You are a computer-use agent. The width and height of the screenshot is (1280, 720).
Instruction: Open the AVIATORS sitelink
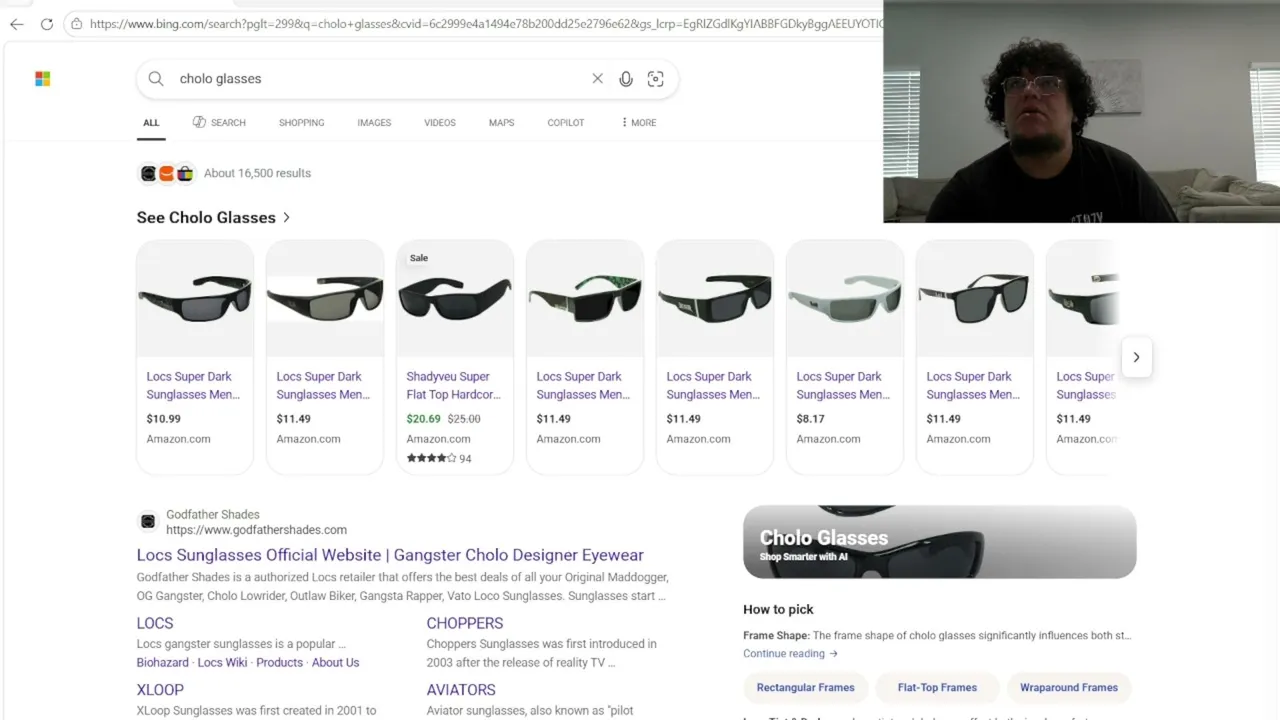click(461, 690)
